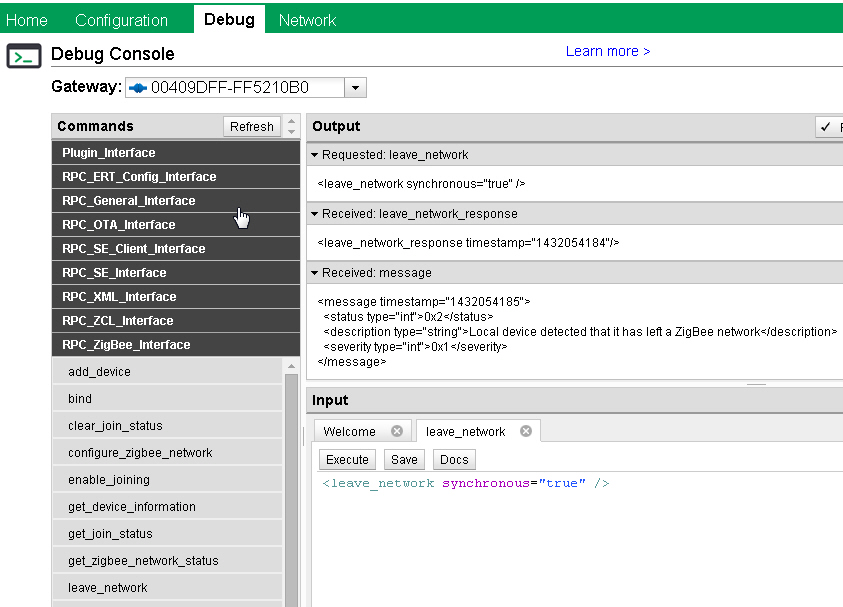This screenshot has width=843, height=607.
Task: Switch to the Configuration tab
Action: coord(121,20)
